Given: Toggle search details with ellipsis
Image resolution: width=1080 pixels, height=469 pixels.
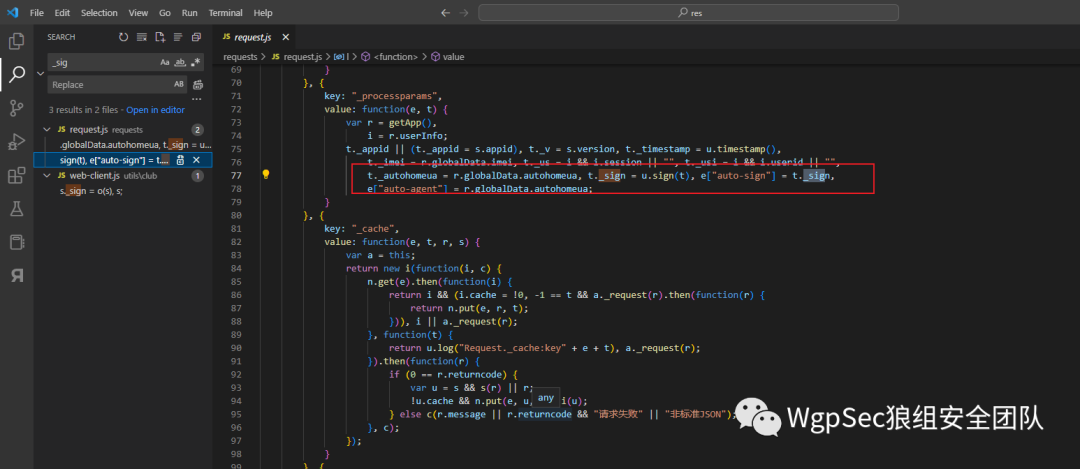Looking at the screenshot, I should [198, 98].
